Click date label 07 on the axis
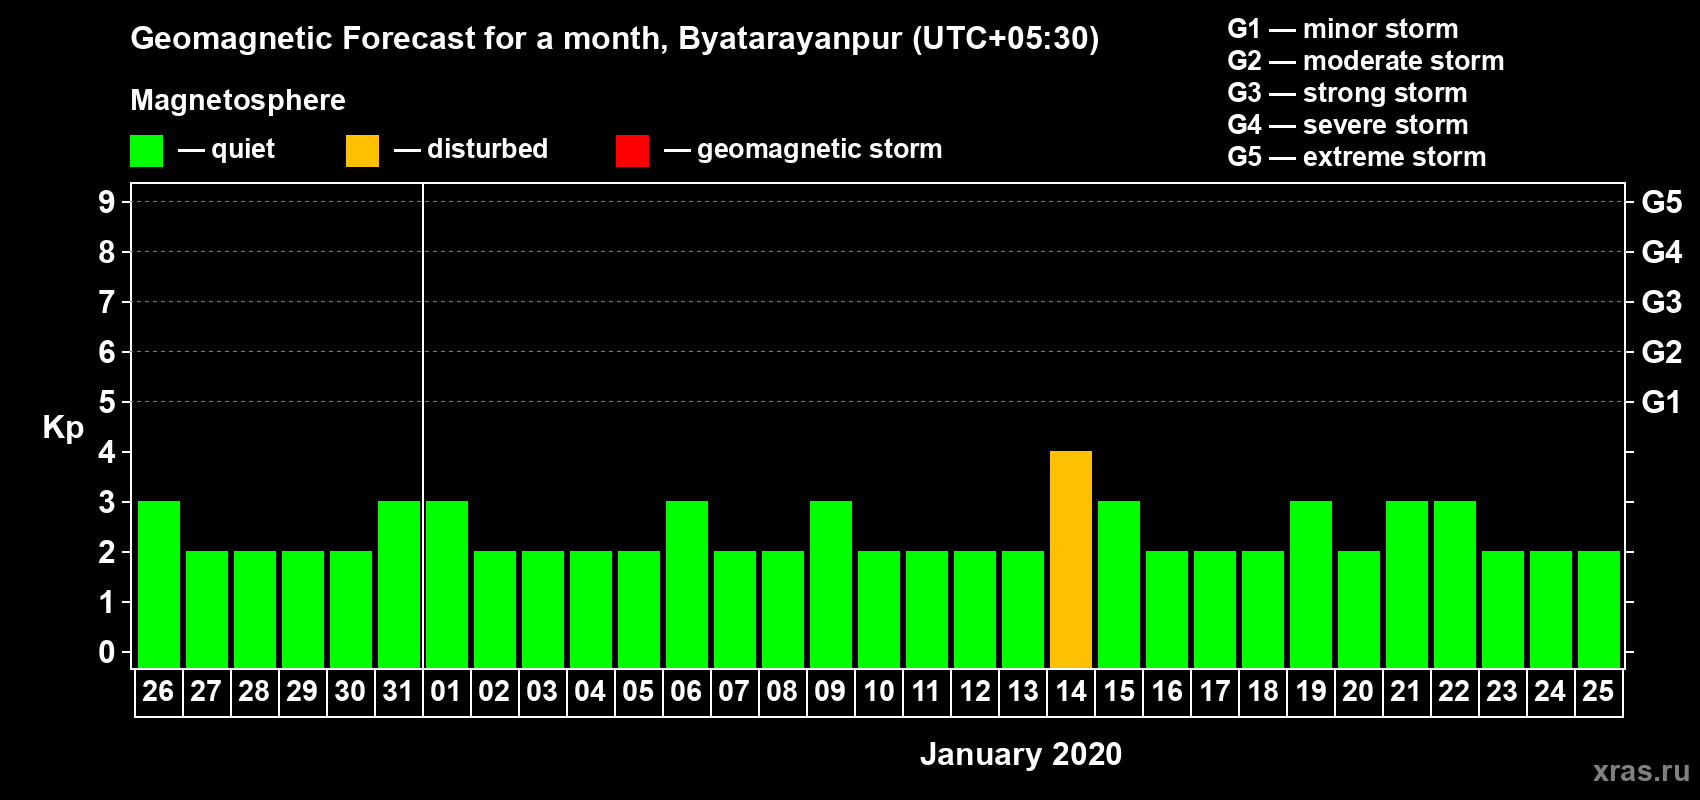Image resolution: width=1700 pixels, height=800 pixels. point(734,691)
